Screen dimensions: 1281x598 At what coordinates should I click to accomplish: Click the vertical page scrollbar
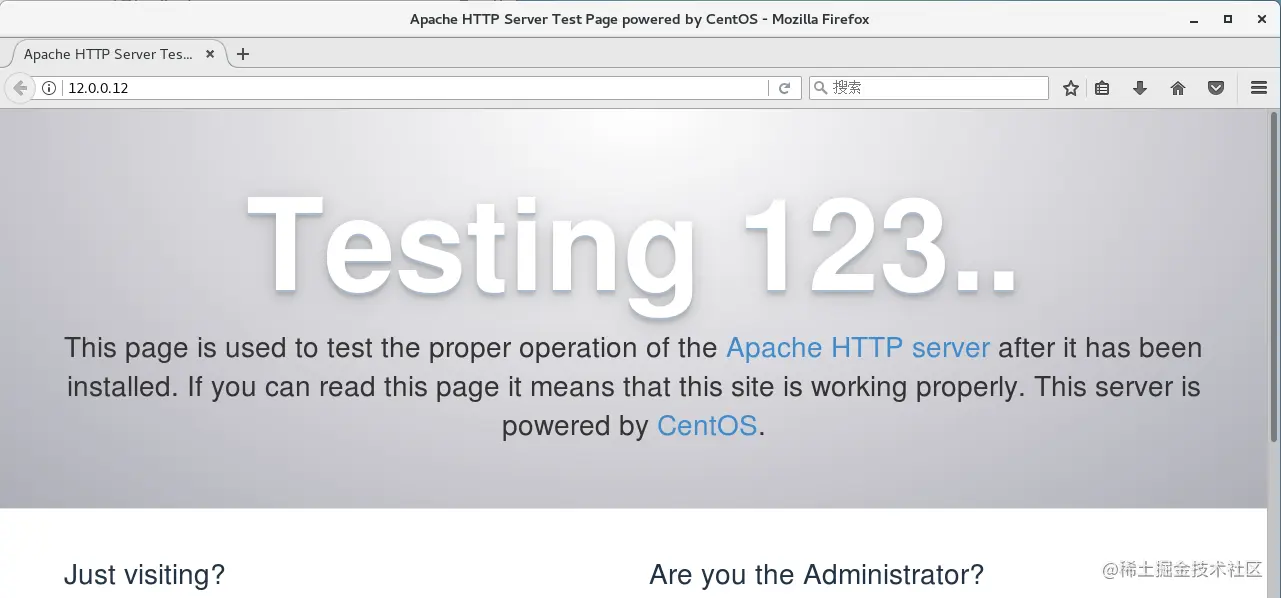click(1274, 280)
